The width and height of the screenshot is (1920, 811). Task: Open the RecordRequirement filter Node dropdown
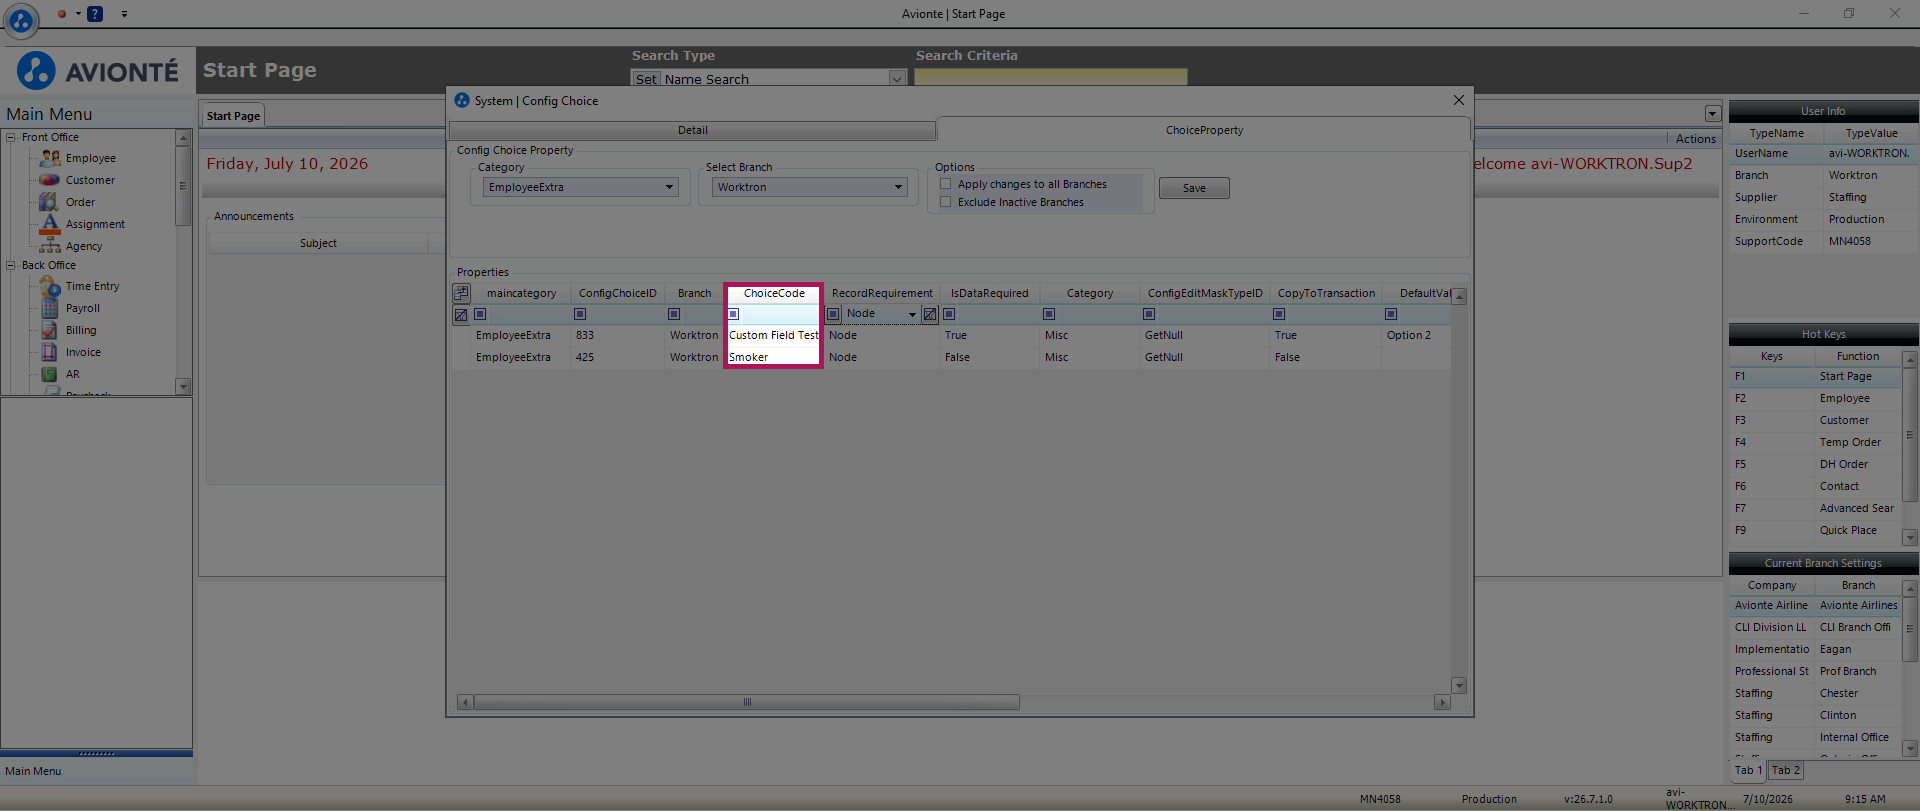[911, 314]
